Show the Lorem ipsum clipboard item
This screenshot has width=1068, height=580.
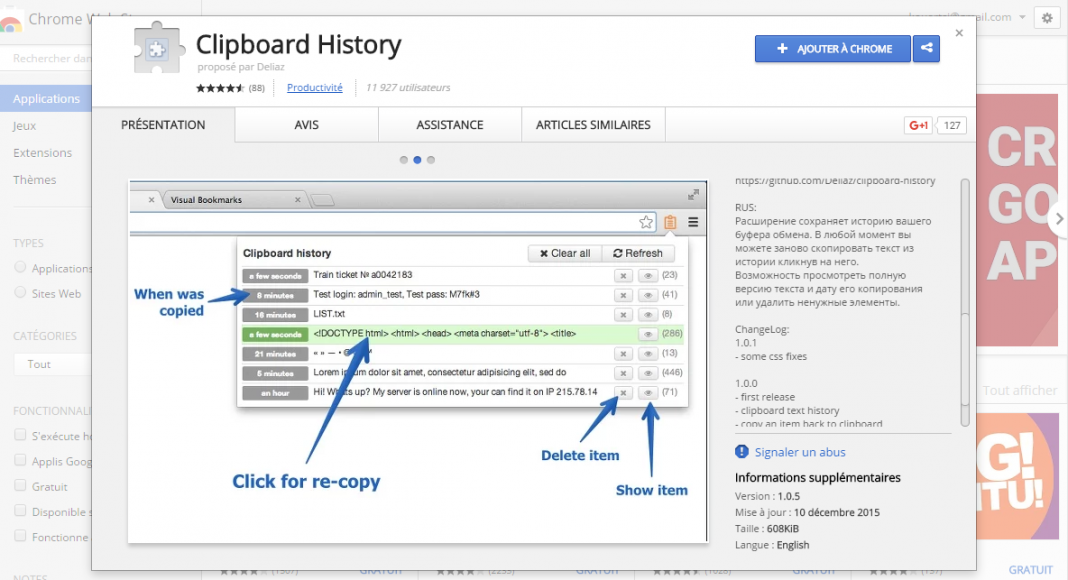(x=648, y=373)
